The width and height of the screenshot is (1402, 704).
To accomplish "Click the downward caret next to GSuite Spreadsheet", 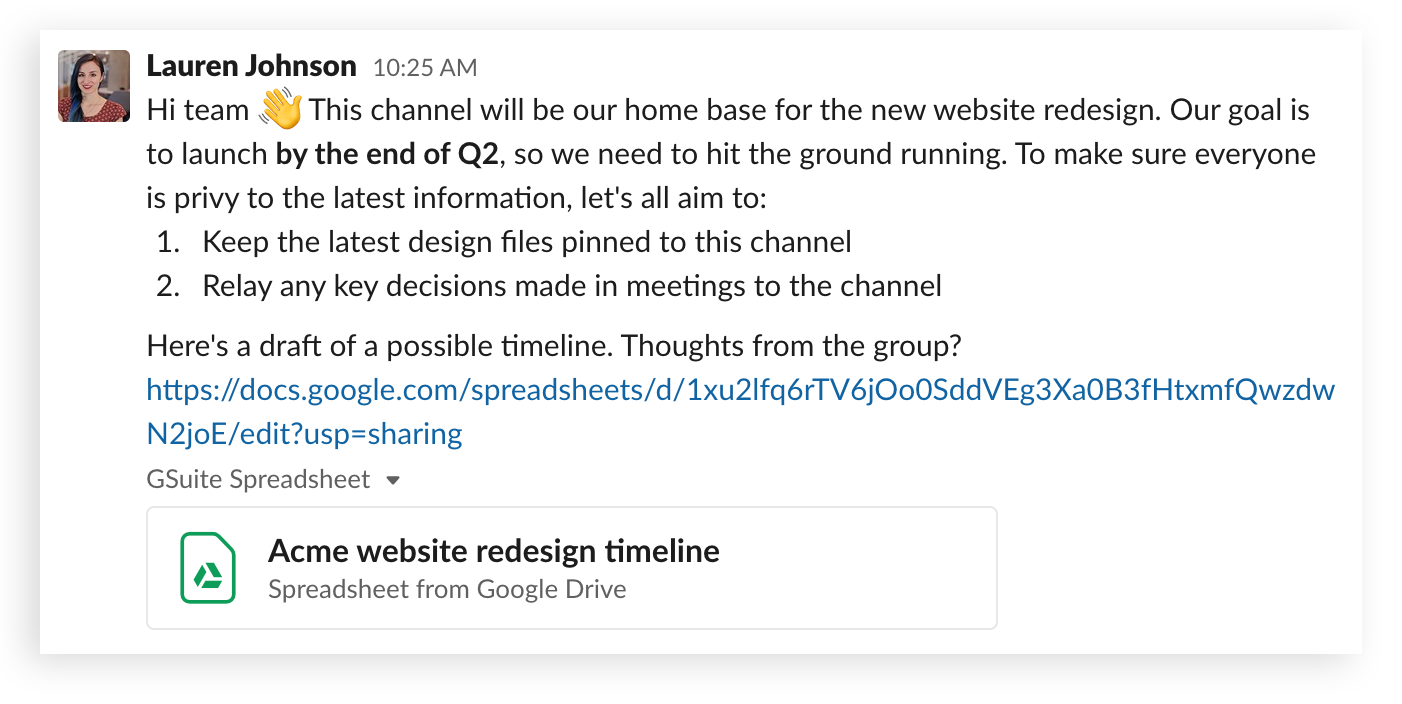I will click(393, 480).
